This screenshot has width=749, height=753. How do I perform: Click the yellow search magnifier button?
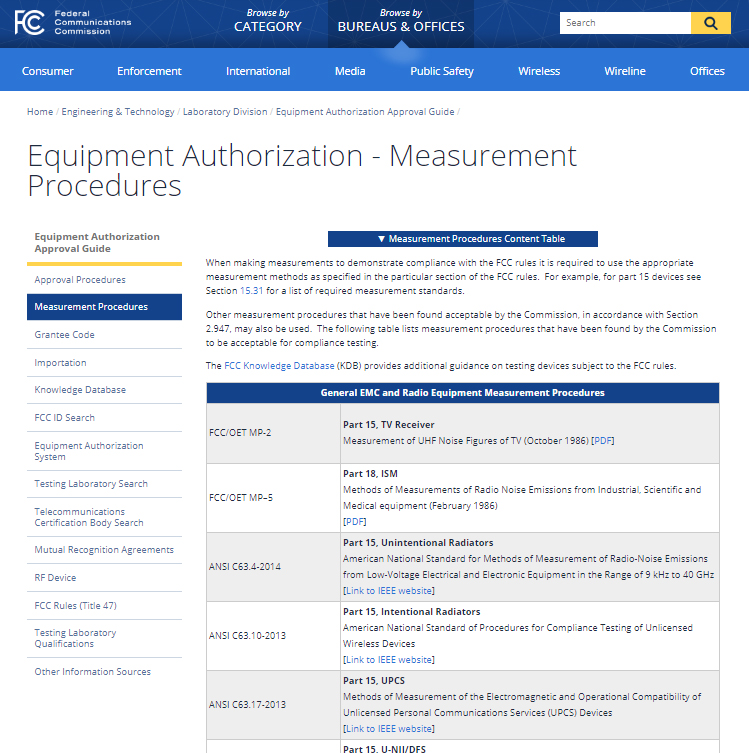coord(711,23)
